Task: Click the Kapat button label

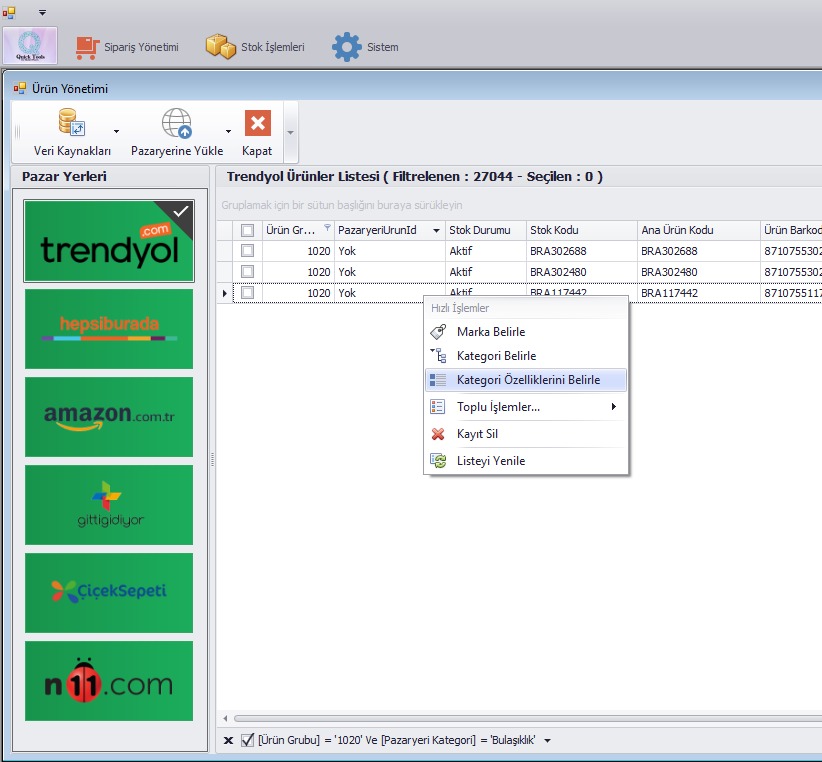Action: 257,151
